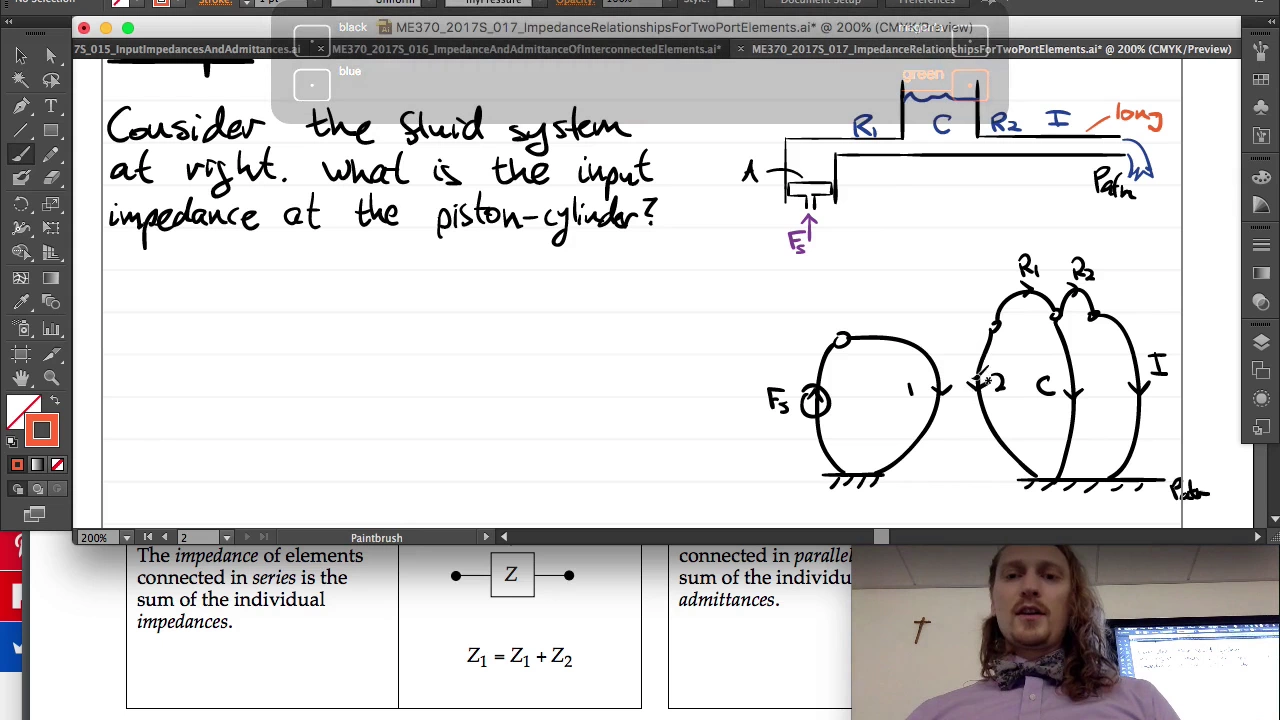Open the Stroke panel
This screenshot has width=1280, height=720.
coord(1261,245)
